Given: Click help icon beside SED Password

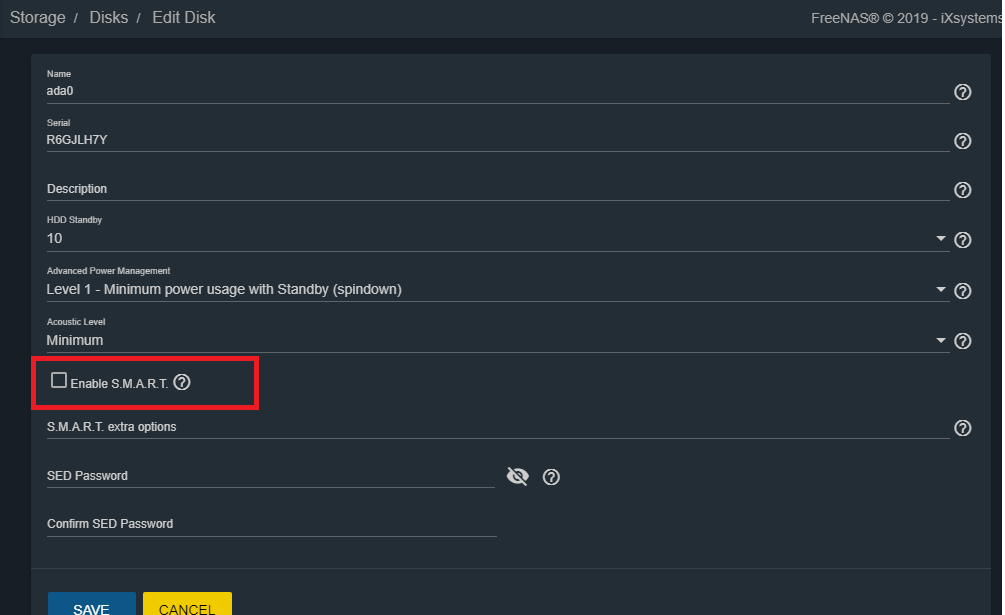Looking at the screenshot, I should (551, 477).
